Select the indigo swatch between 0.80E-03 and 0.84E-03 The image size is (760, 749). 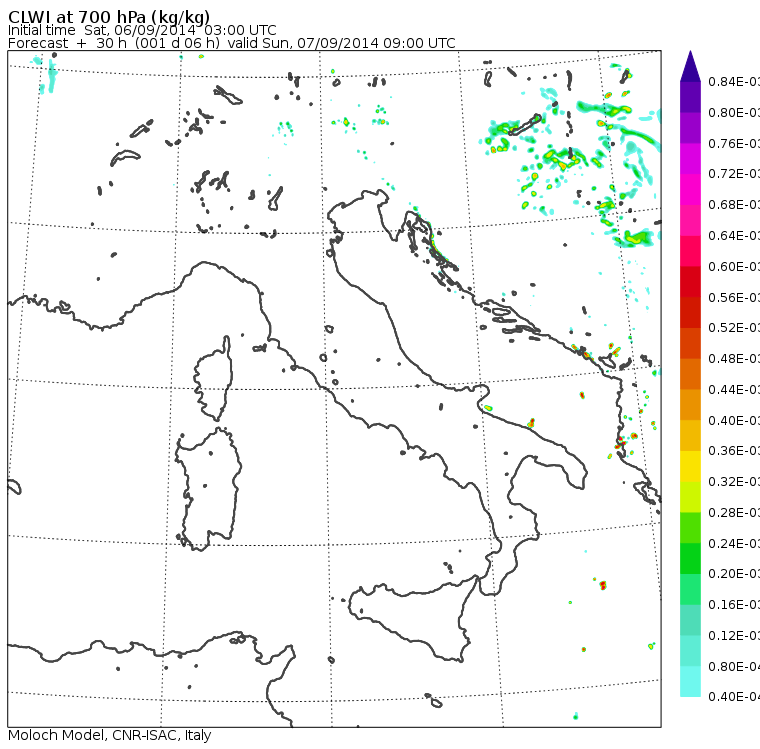pos(690,97)
